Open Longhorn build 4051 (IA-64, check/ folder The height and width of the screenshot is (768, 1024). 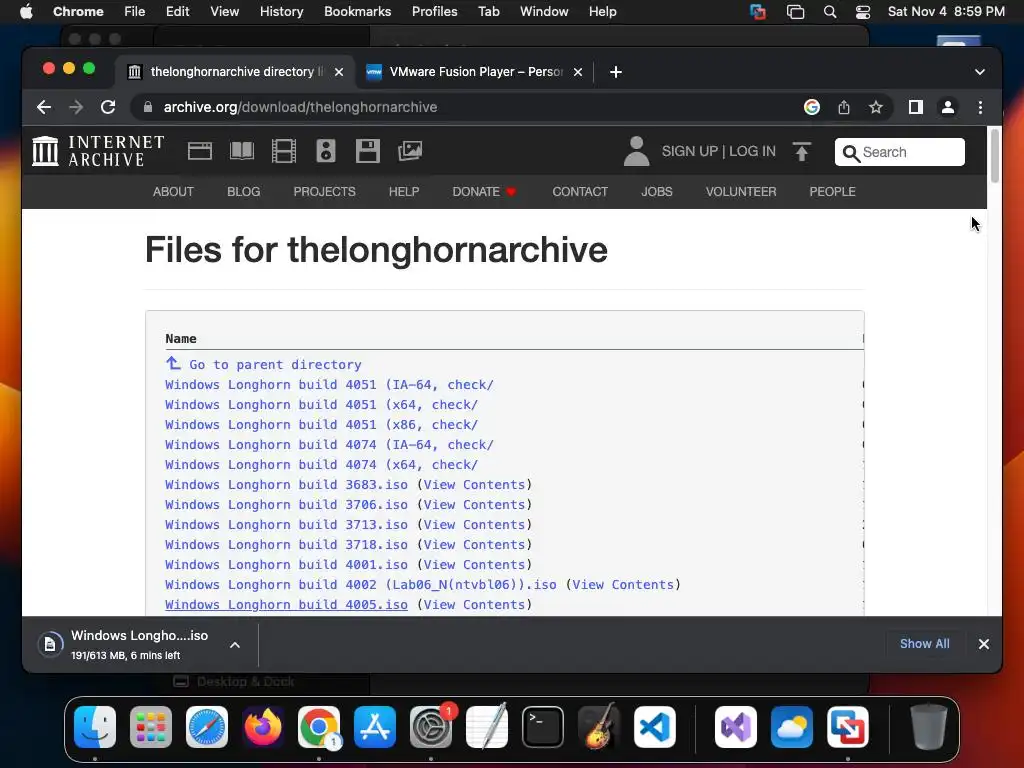click(x=329, y=385)
